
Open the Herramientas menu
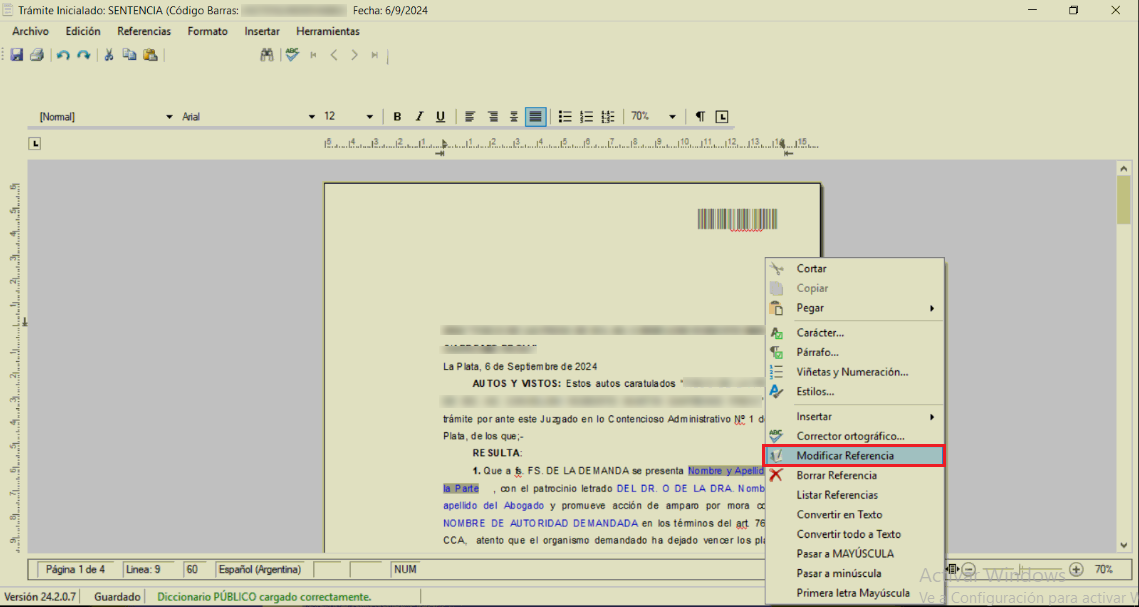[328, 31]
